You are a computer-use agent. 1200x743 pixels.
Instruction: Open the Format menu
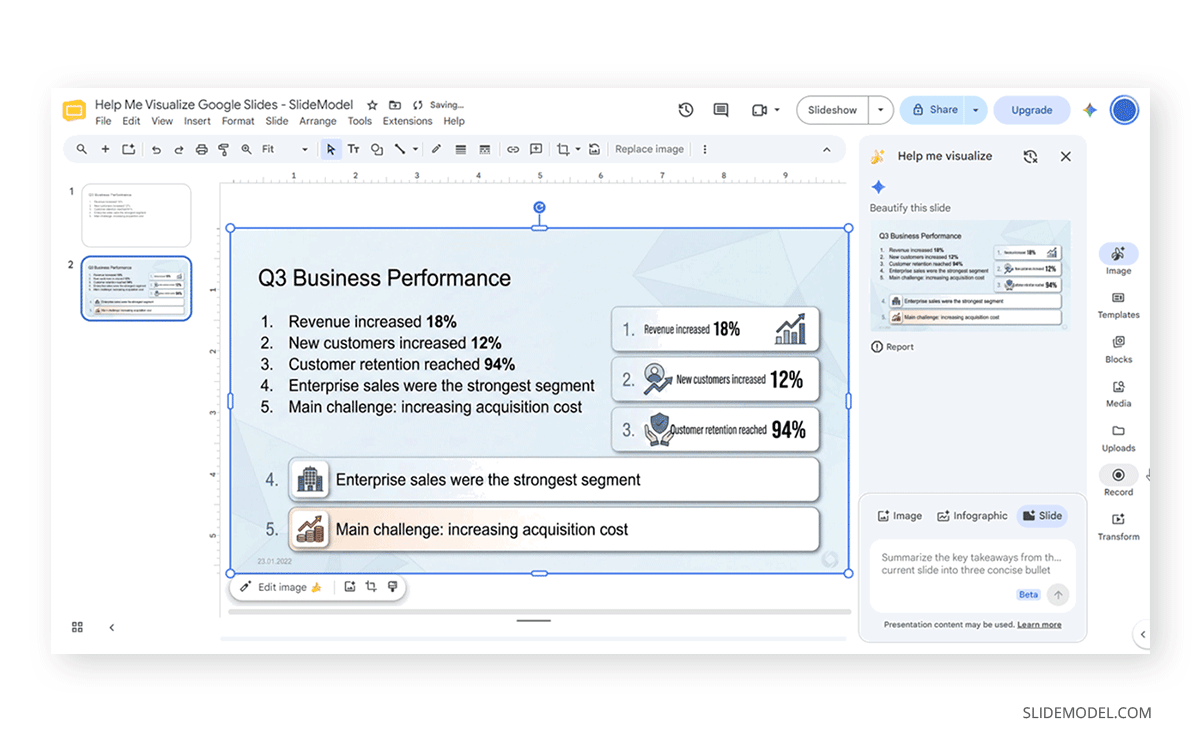[x=238, y=121]
